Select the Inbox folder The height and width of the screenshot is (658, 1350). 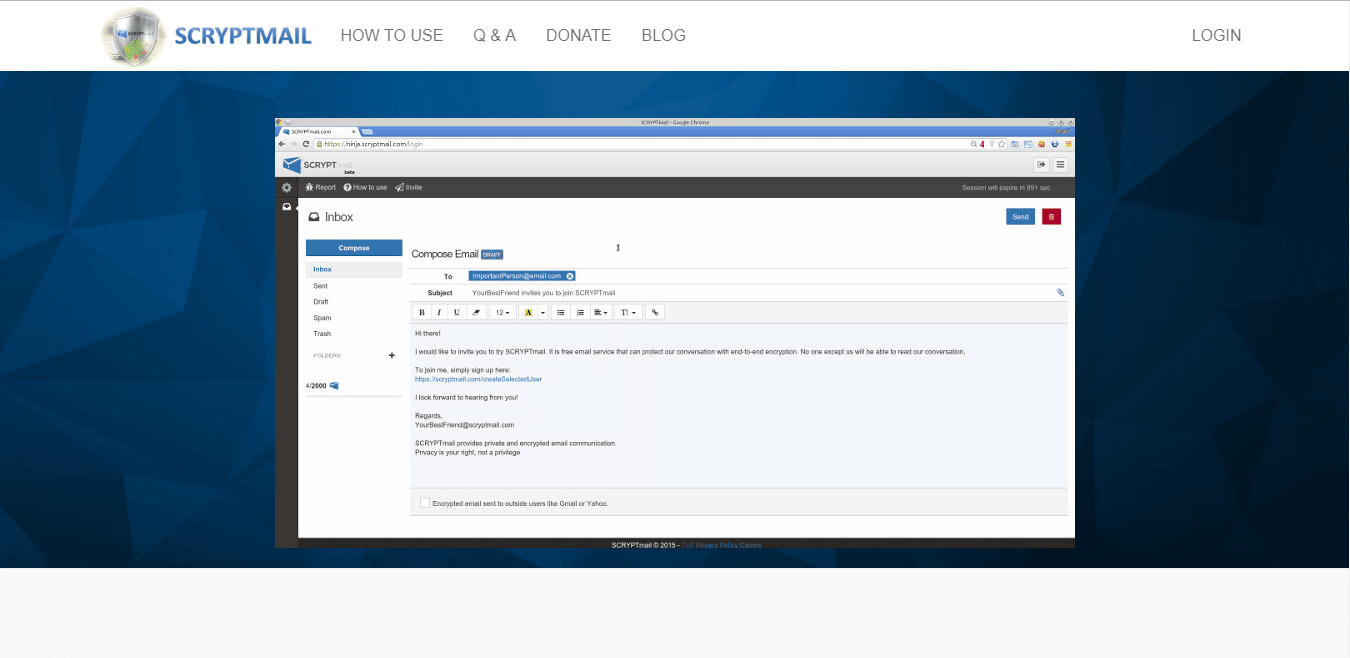[x=354, y=269]
